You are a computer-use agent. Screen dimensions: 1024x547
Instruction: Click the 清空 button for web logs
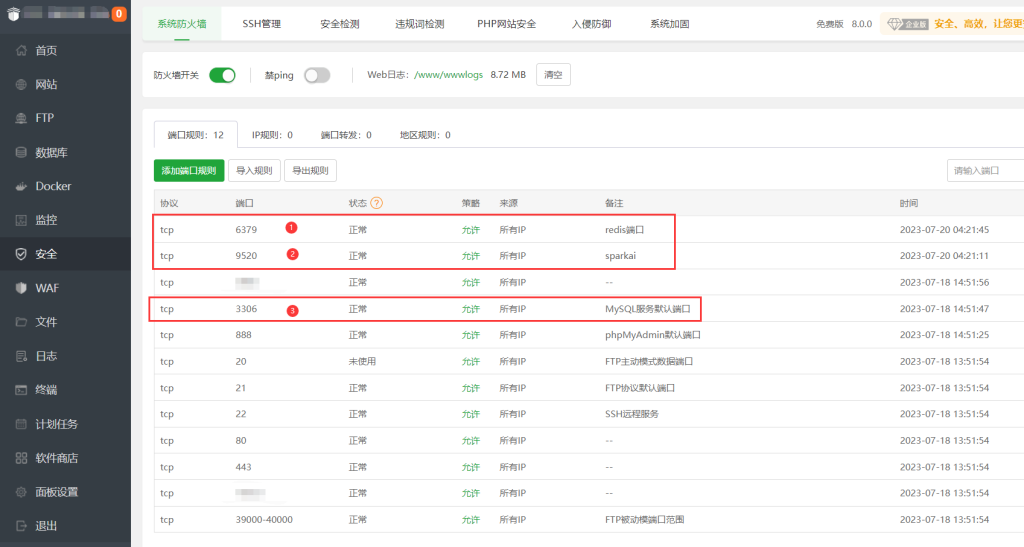pos(553,75)
